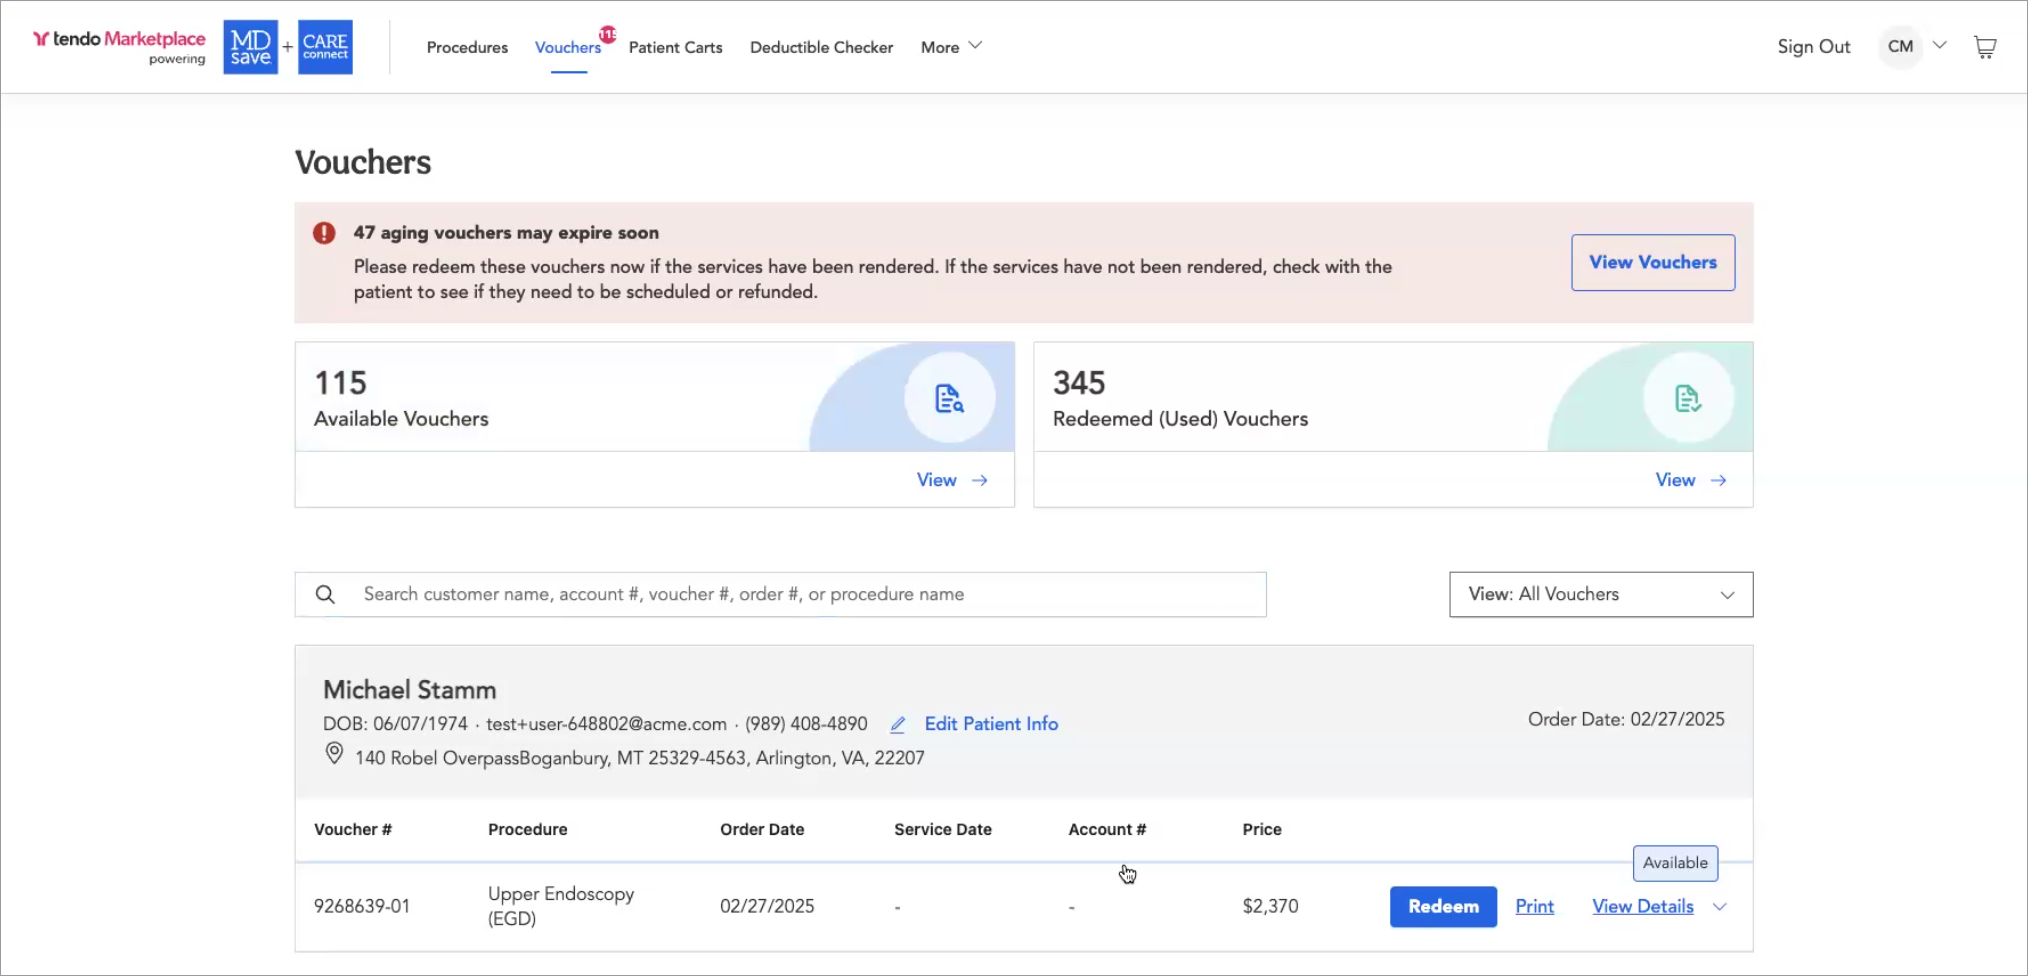
Task: Expand the More navigation menu
Action: click(x=951, y=47)
